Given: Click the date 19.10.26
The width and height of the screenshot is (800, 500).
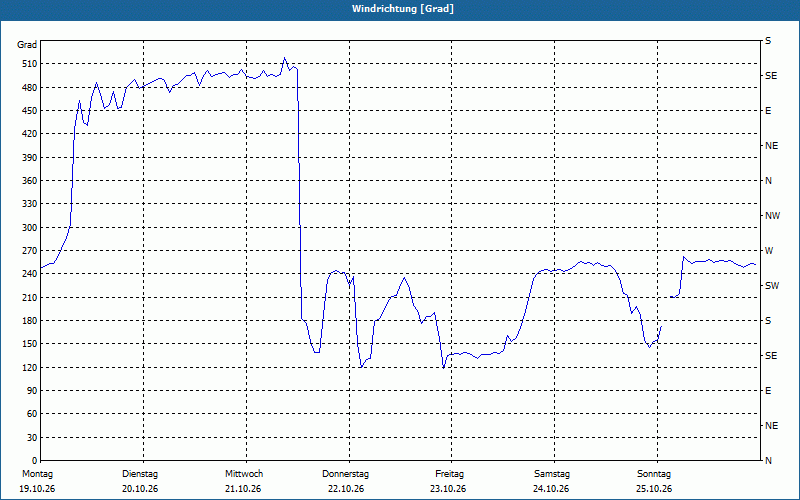Looking at the screenshot, I should tap(37, 489).
